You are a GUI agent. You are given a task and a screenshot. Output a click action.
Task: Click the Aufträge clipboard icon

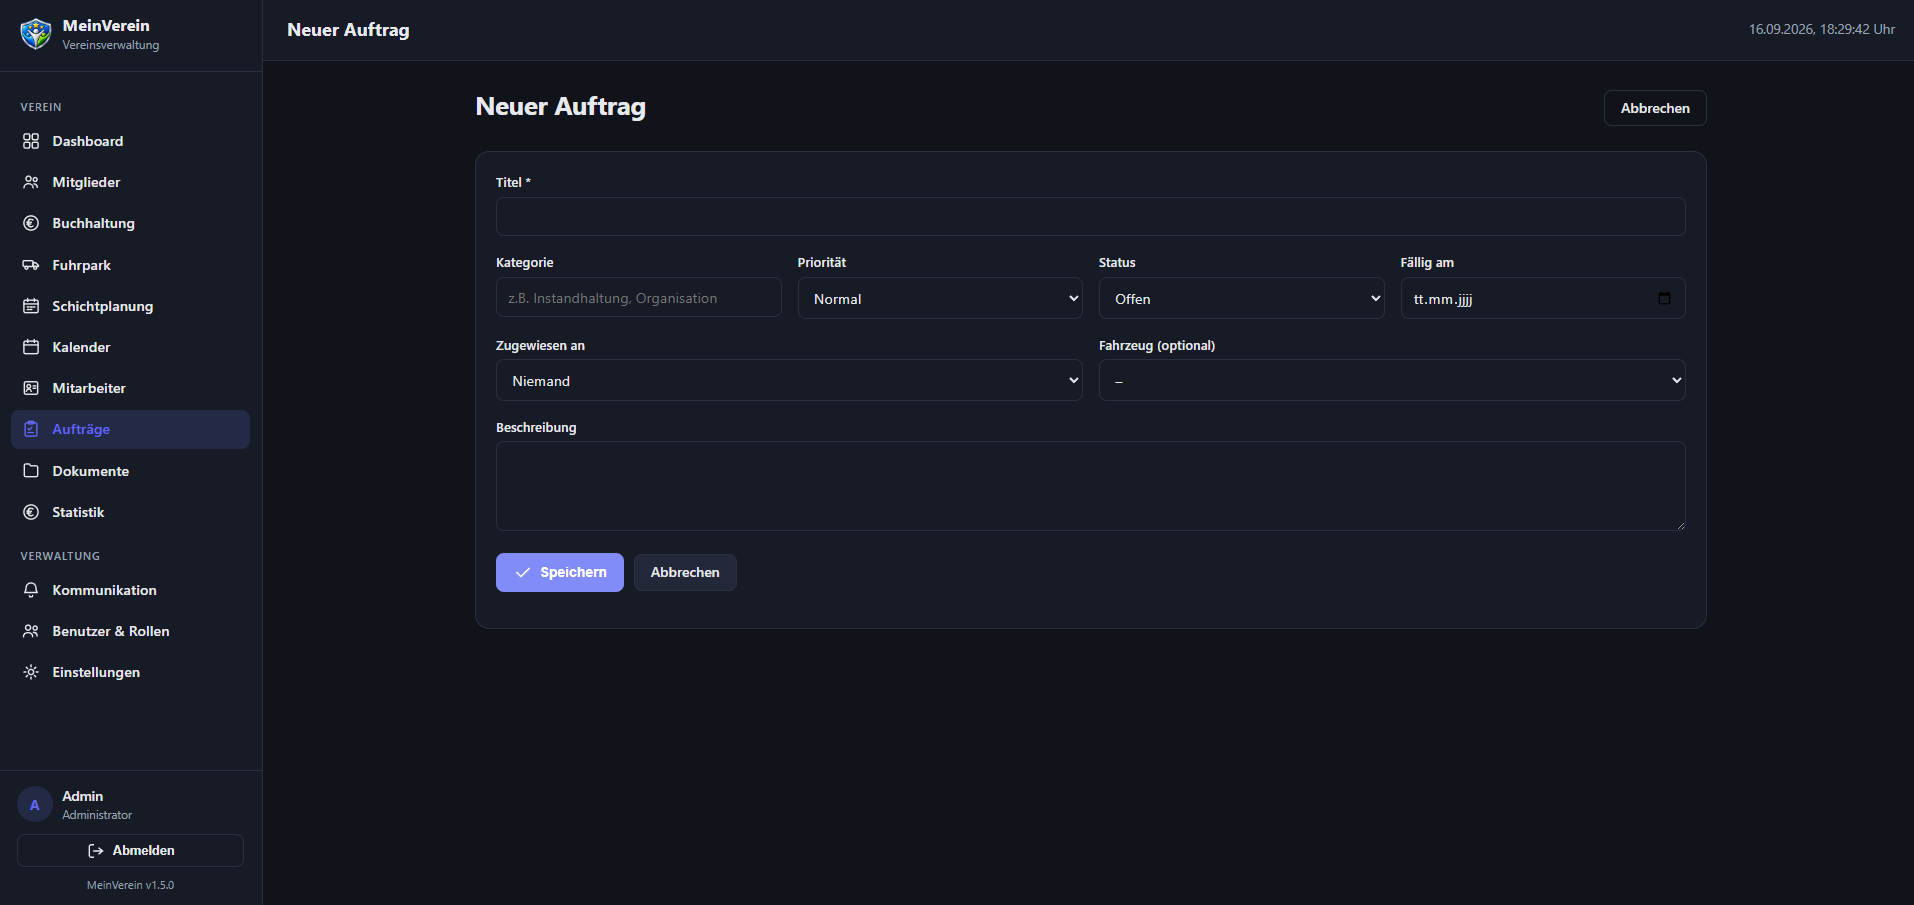[x=31, y=429]
